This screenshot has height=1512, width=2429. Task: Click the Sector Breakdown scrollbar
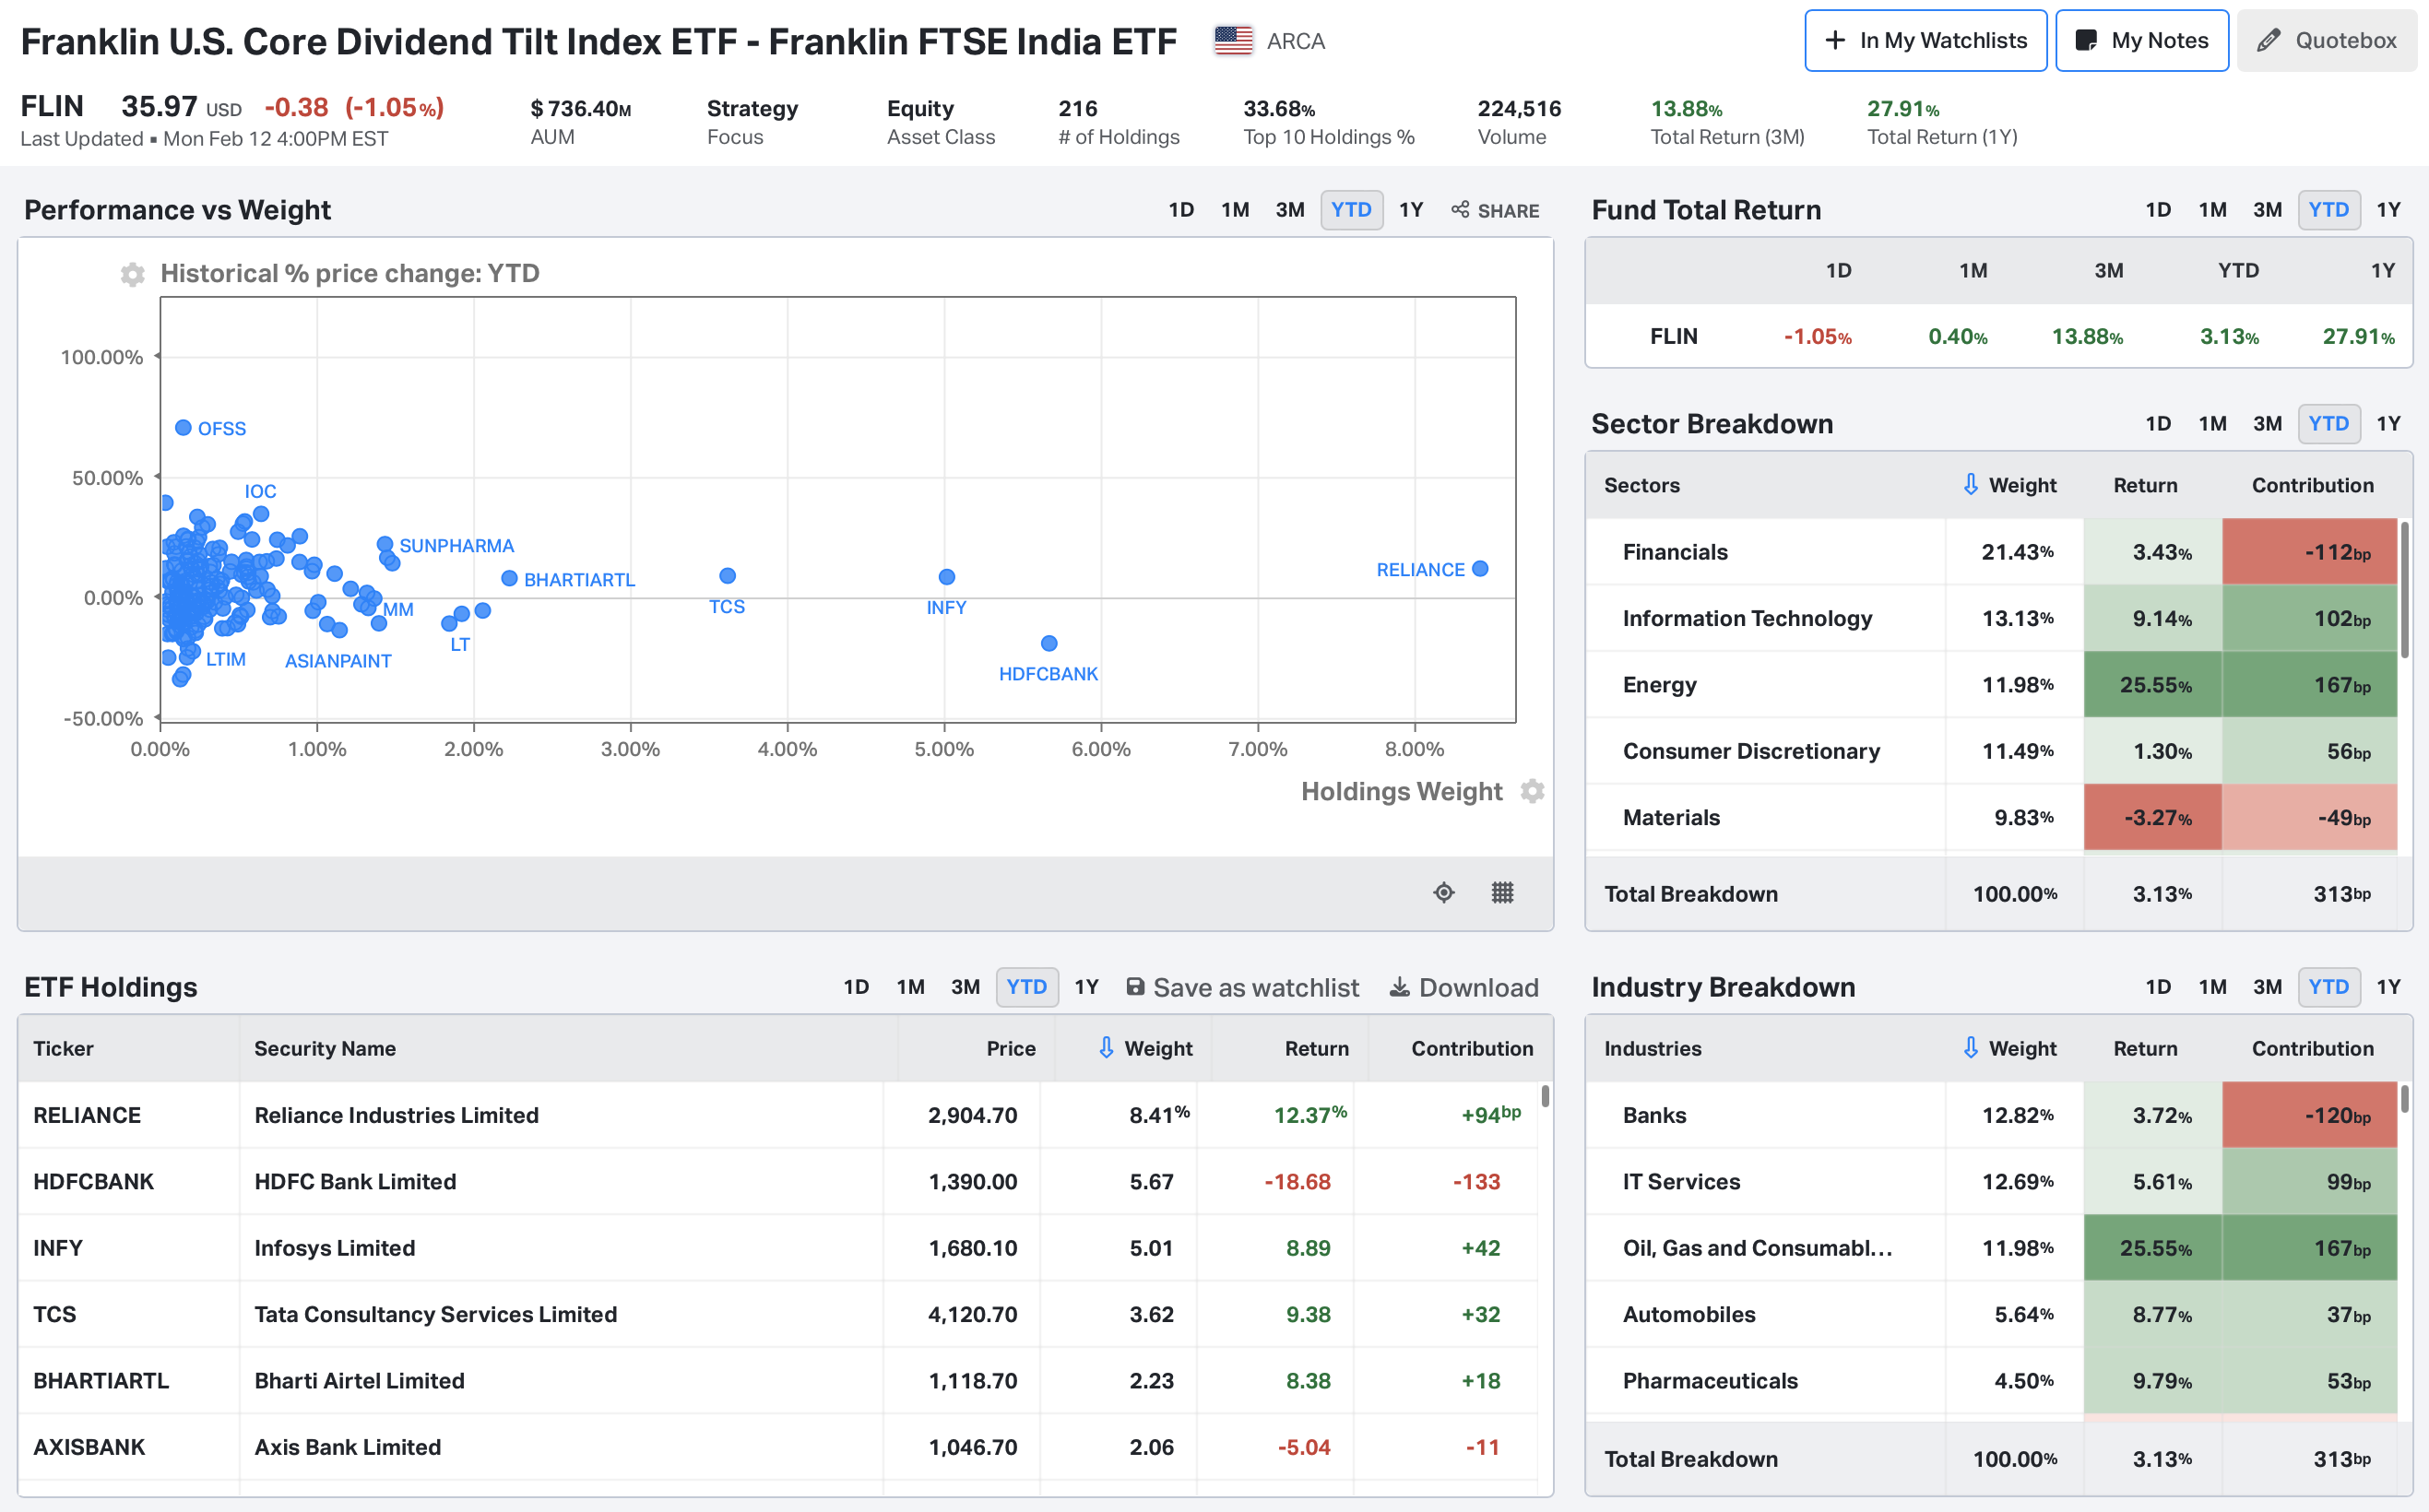click(x=2404, y=588)
